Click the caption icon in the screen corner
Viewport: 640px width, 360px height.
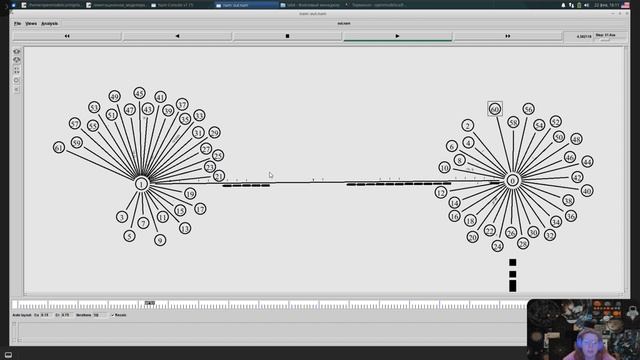tap(8, 355)
